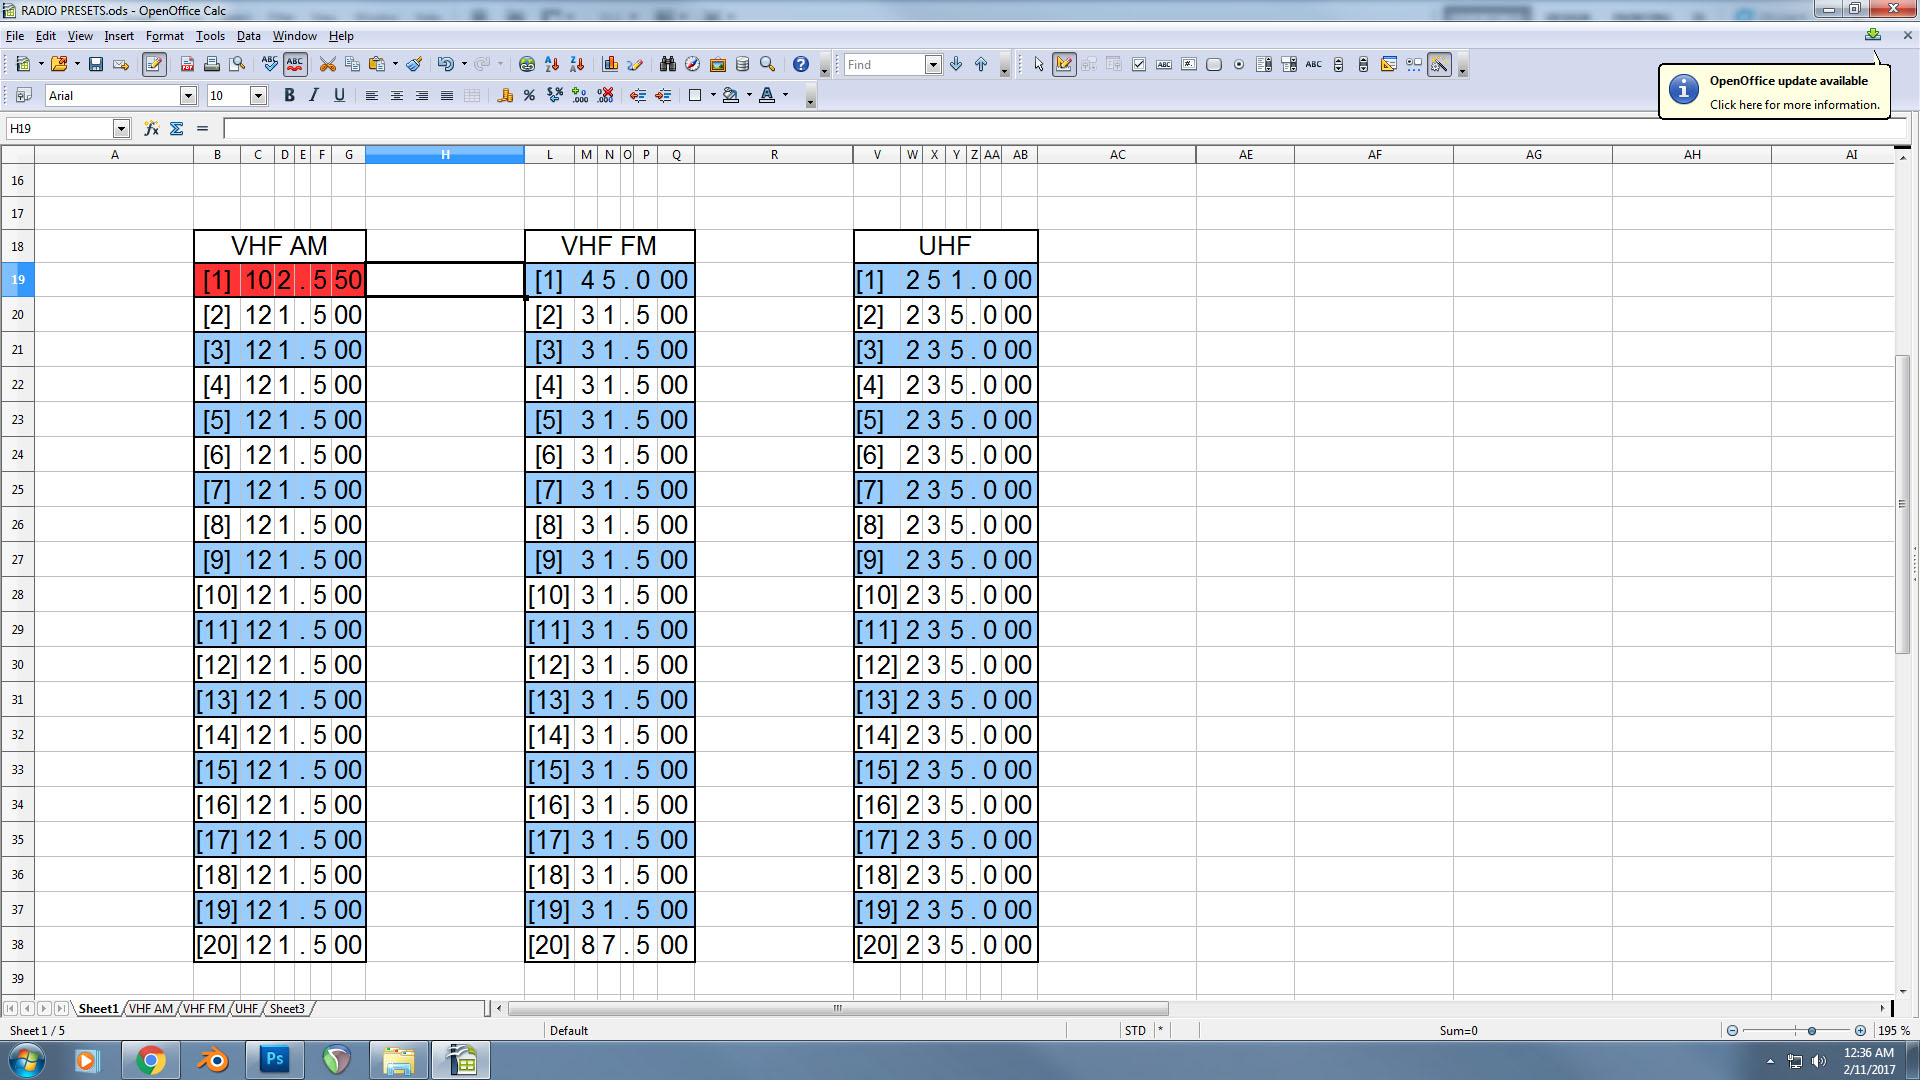The image size is (1920, 1080).
Task: Open the font size dropdown
Action: point(258,96)
